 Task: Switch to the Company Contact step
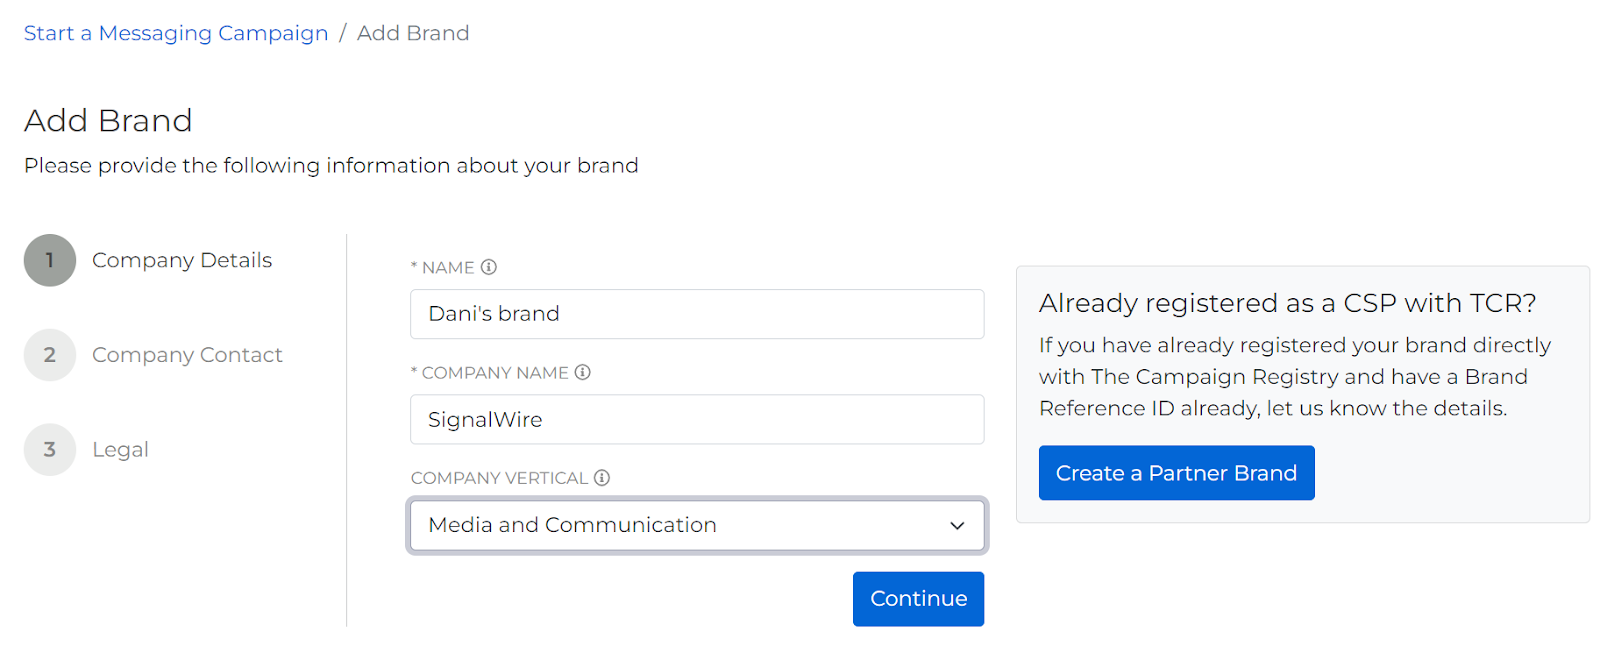[187, 355]
